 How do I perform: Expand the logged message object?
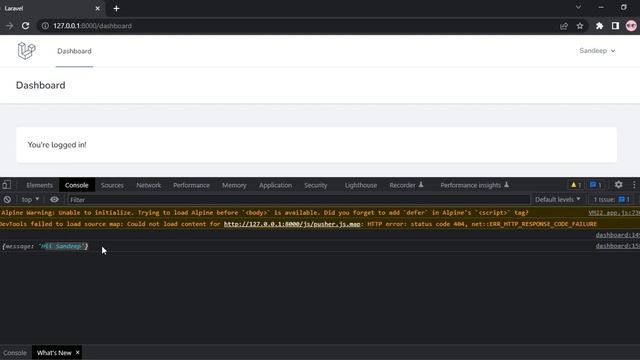pos(45,246)
